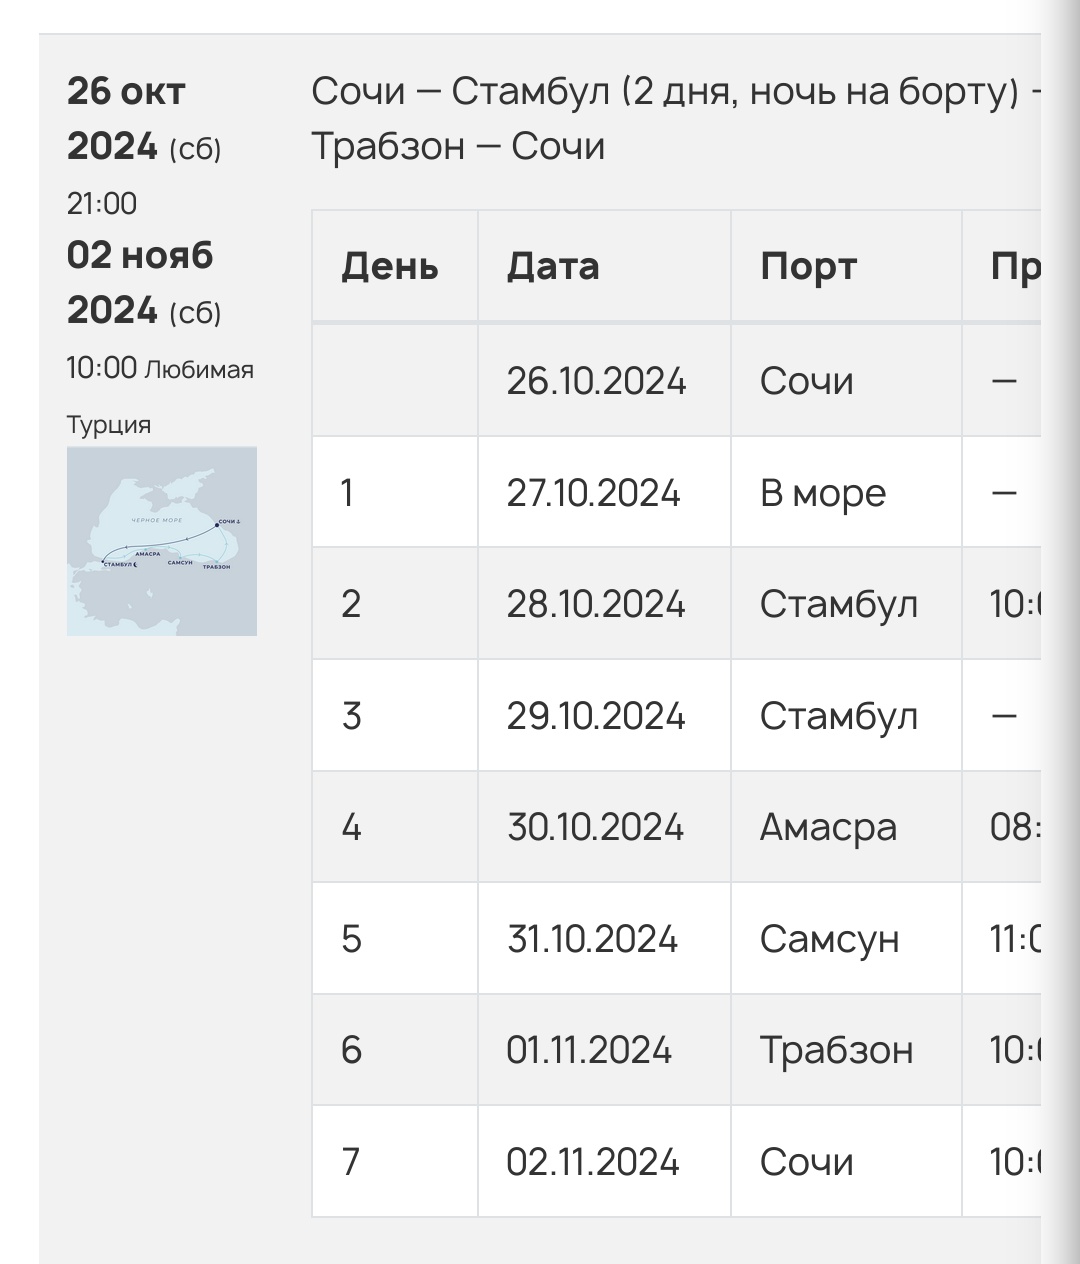1080x1264 pixels.
Task: Click the Турция country label
Action: coord(109,425)
